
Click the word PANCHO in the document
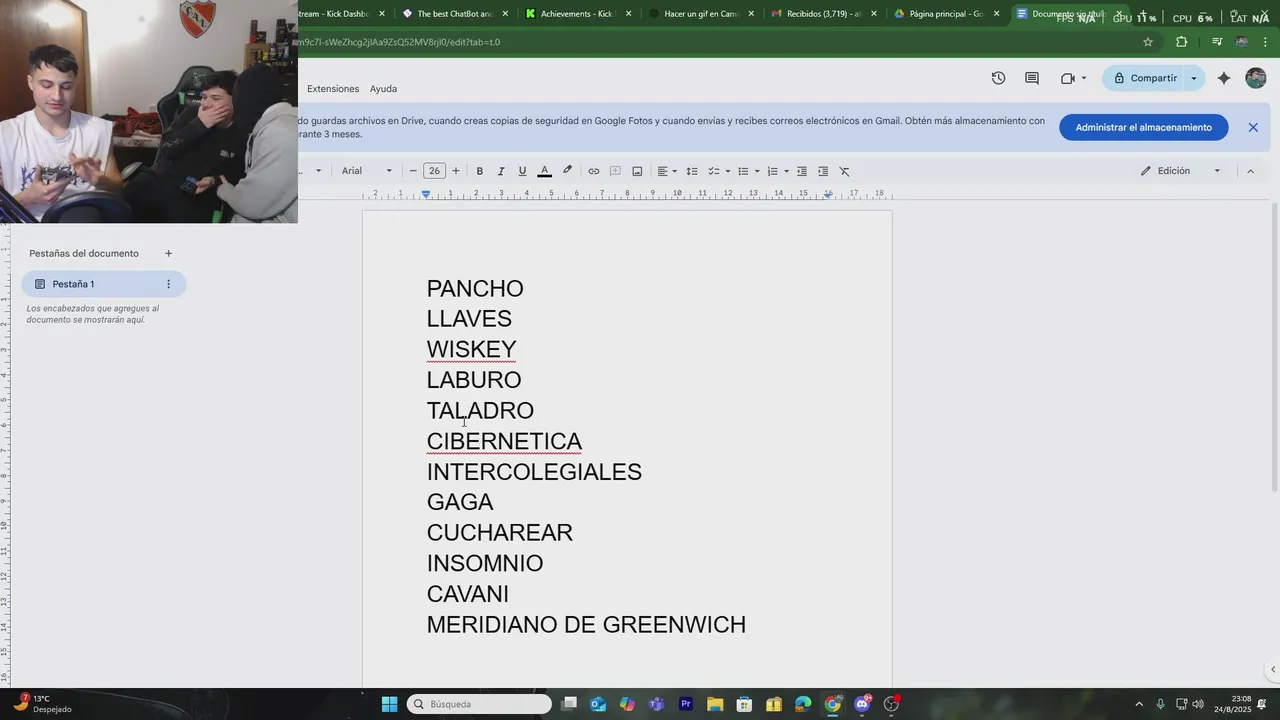click(x=475, y=288)
